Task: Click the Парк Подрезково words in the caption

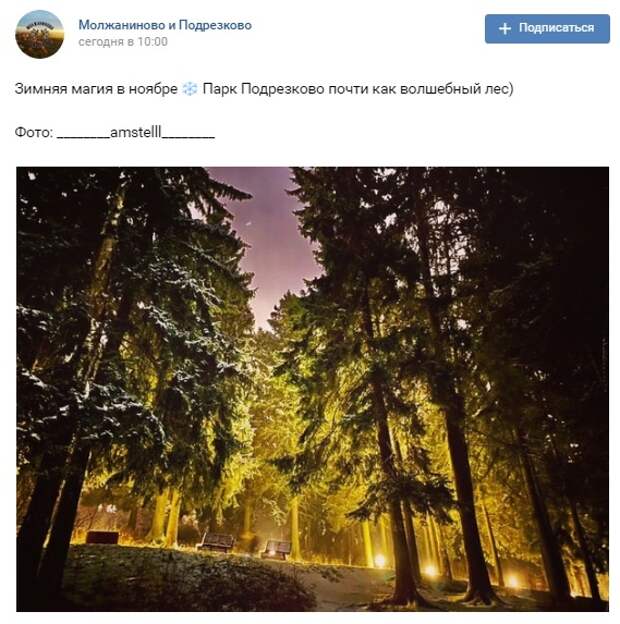Action: [x=263, y=88]
